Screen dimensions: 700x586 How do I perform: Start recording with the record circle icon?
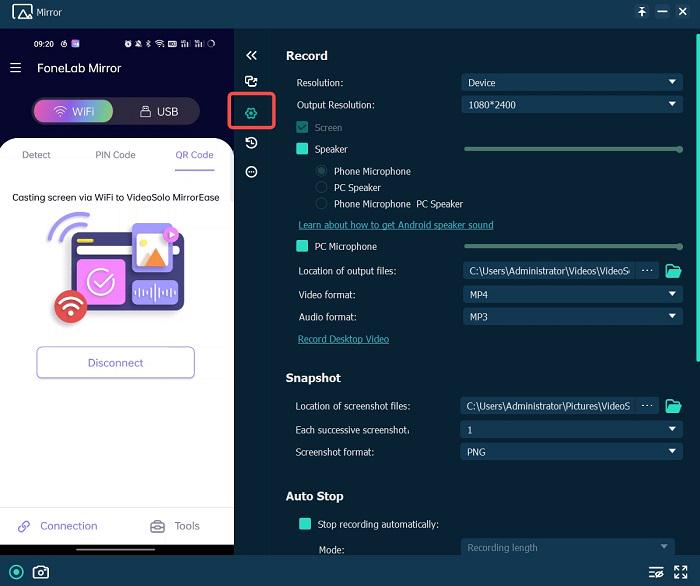point(17,572)
